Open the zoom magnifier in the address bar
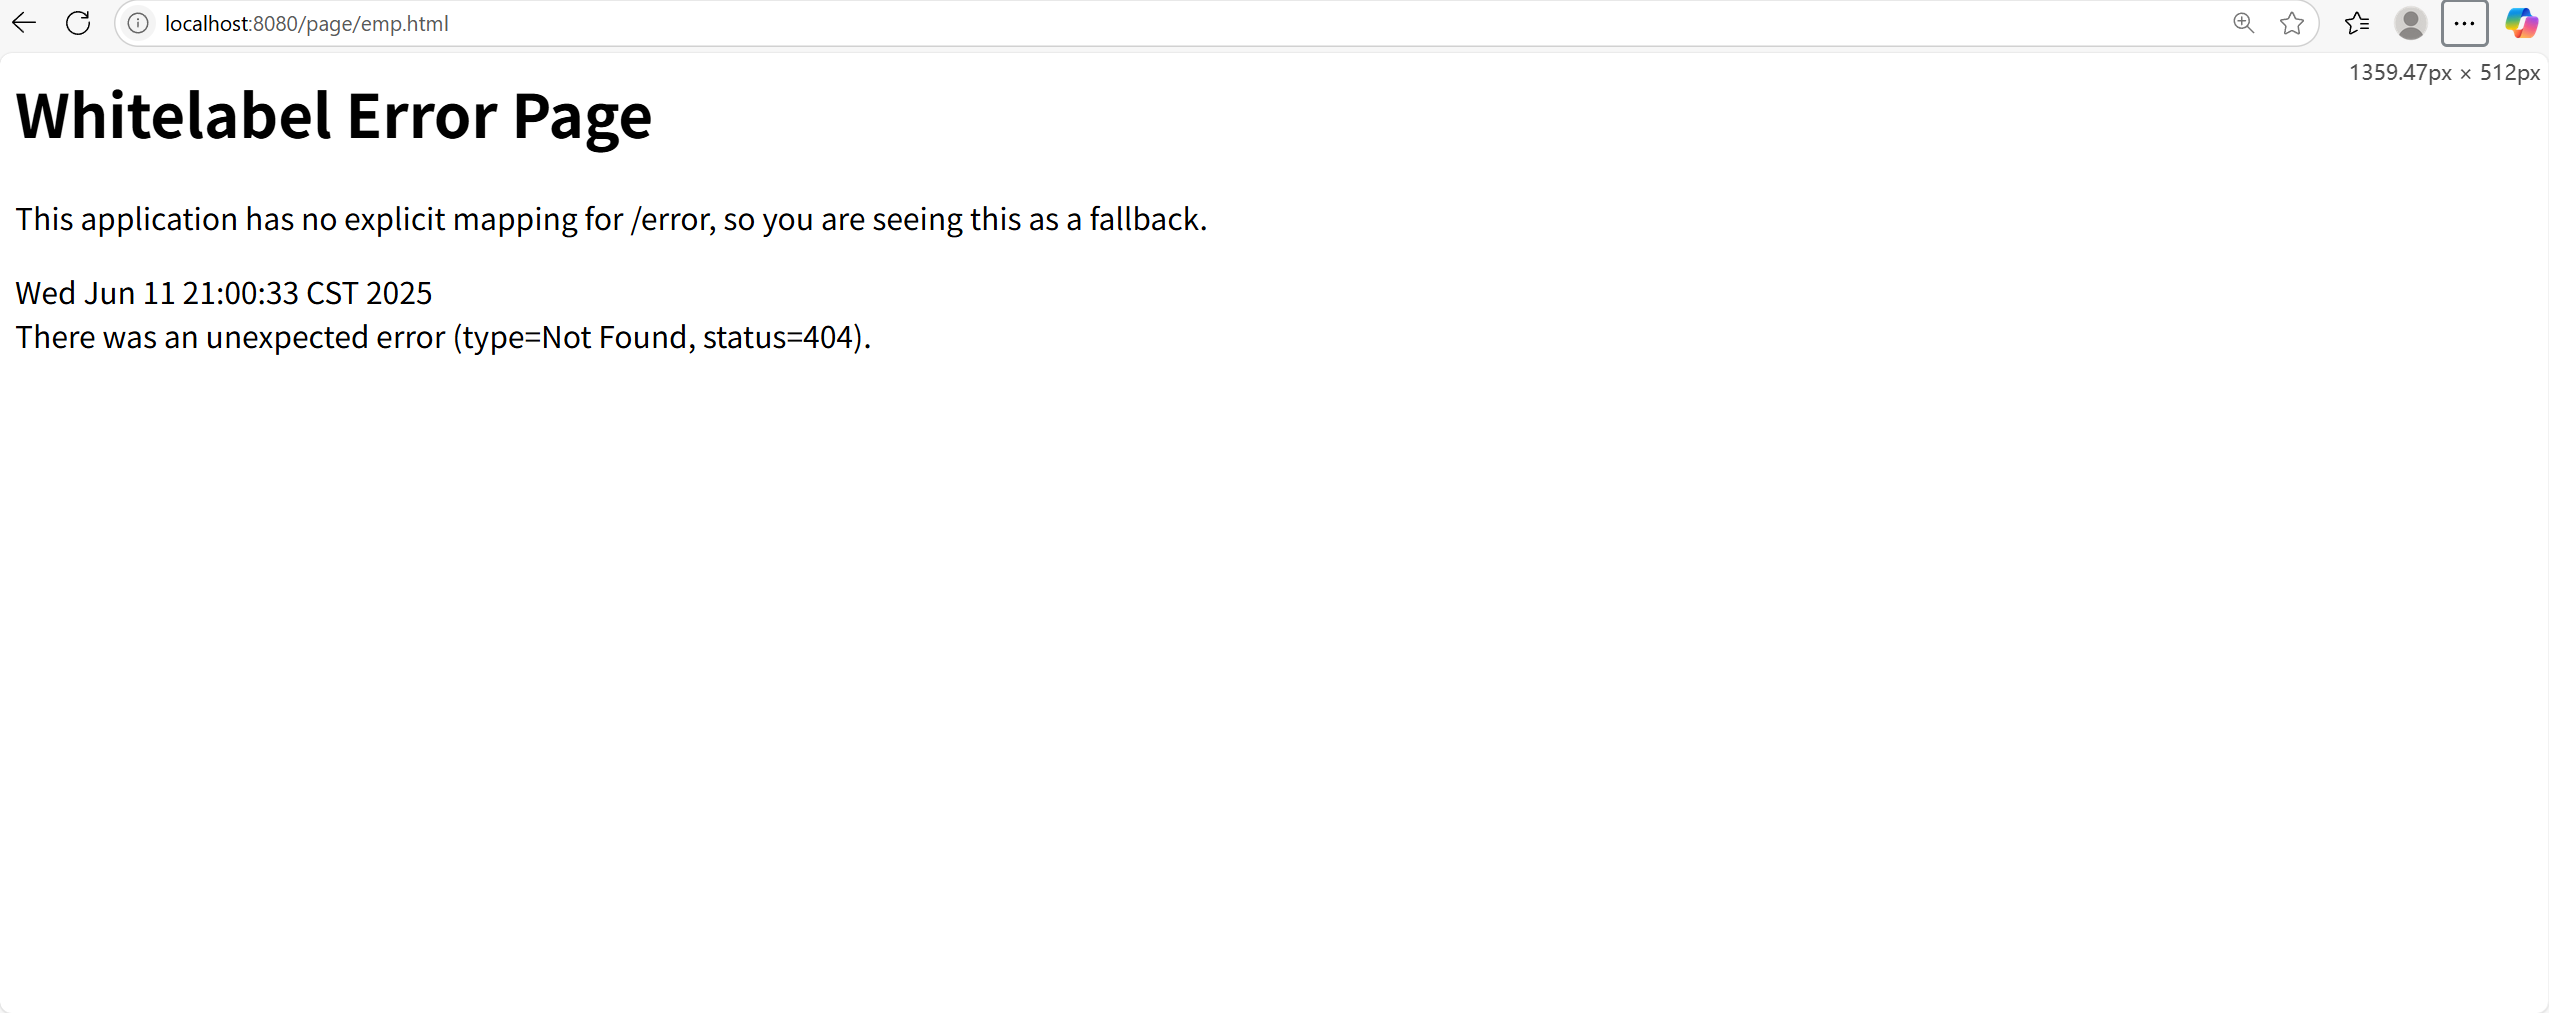This screenshot has width=2549, height=1013. tap(2243, 23)
